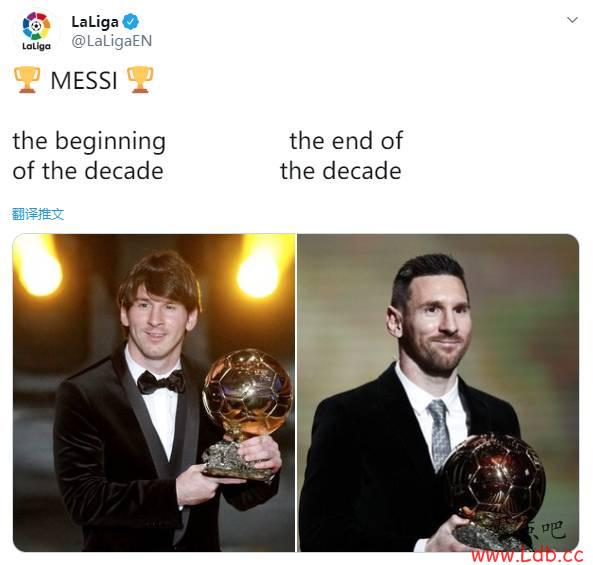
Task: Visit the @LaLigaEN handle
Action: pos(112,41)
